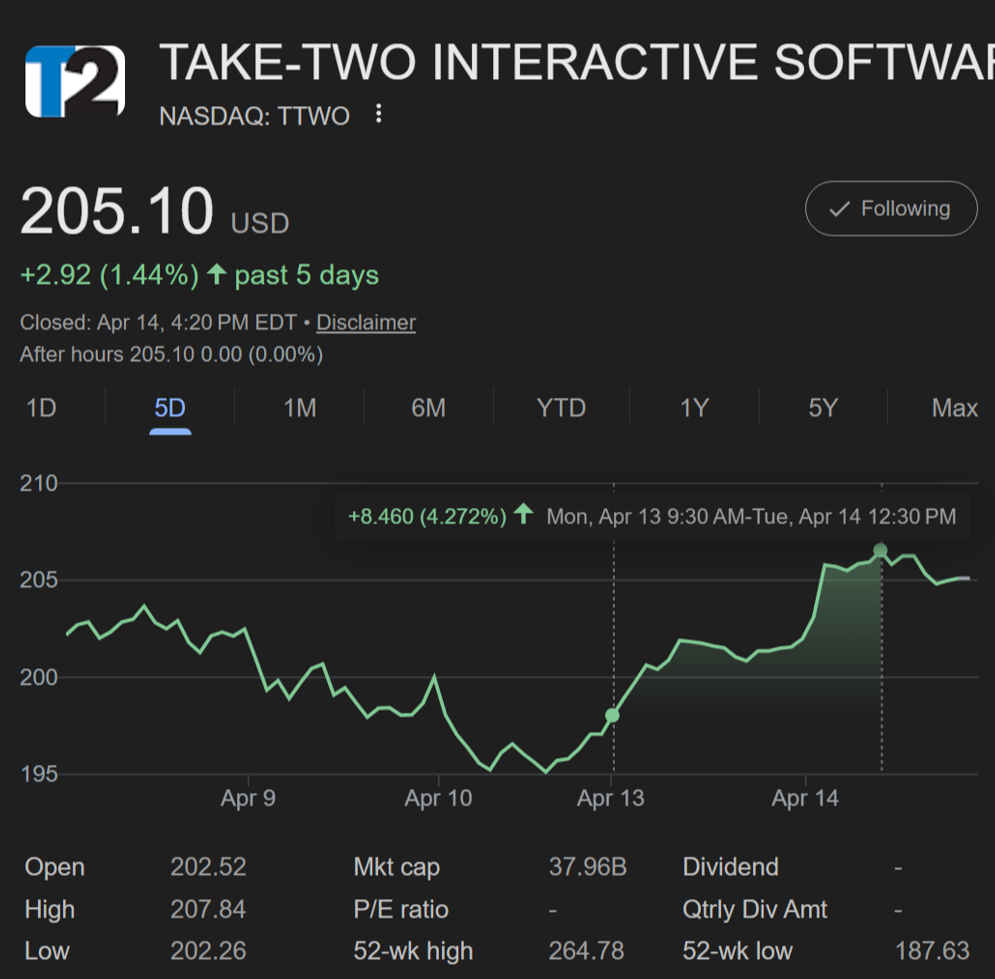Click the Apr 14 12:30 PM marker dot on chart
The image size is (995, 979).
[x=880, y=550]
